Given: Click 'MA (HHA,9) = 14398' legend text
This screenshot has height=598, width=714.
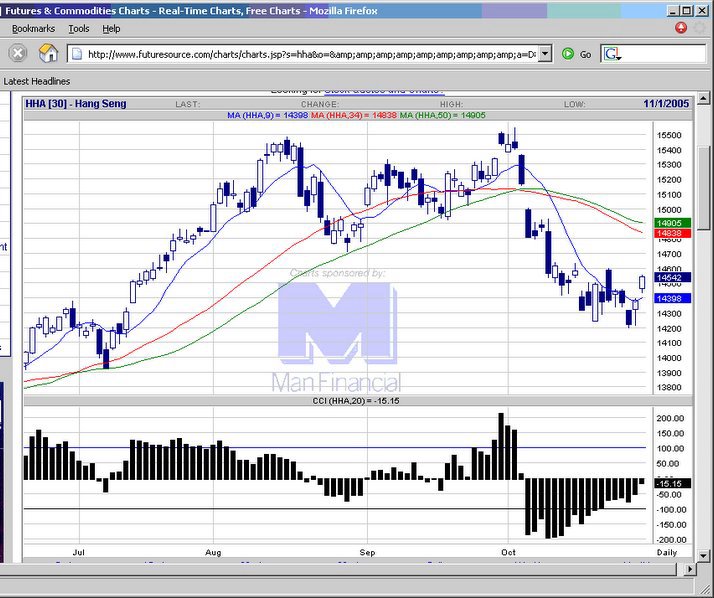Looking at the screenshot, I should pyautogui.click(x=268, y=116).
